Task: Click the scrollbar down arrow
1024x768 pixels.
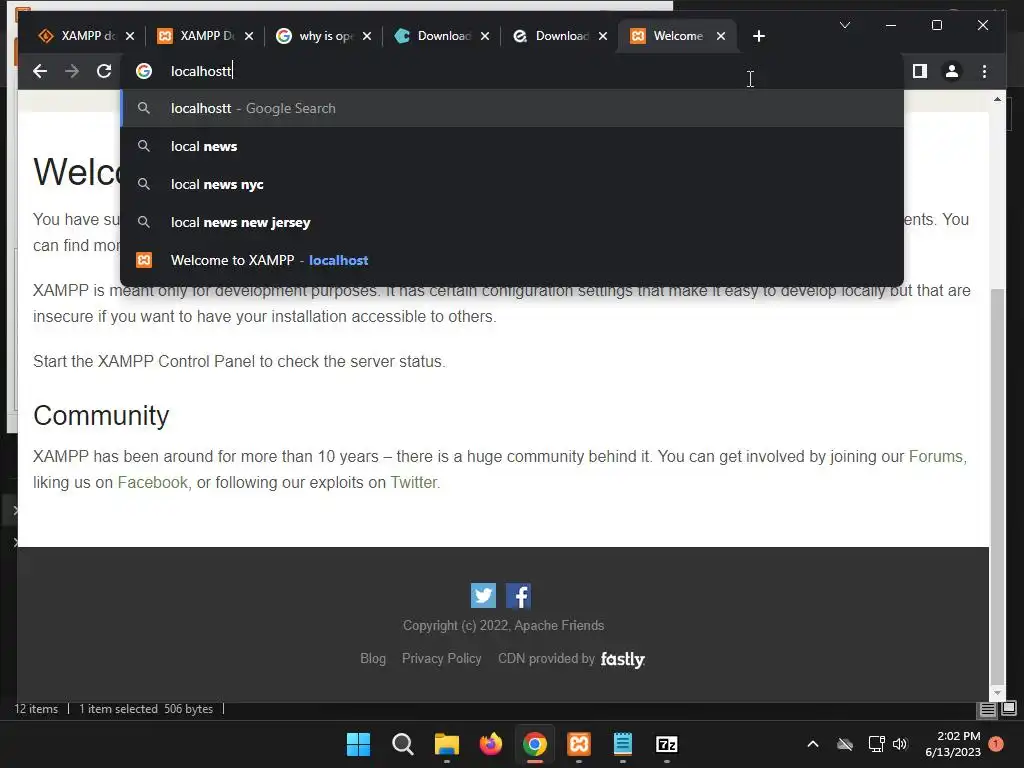Action: tap(997, 692)
